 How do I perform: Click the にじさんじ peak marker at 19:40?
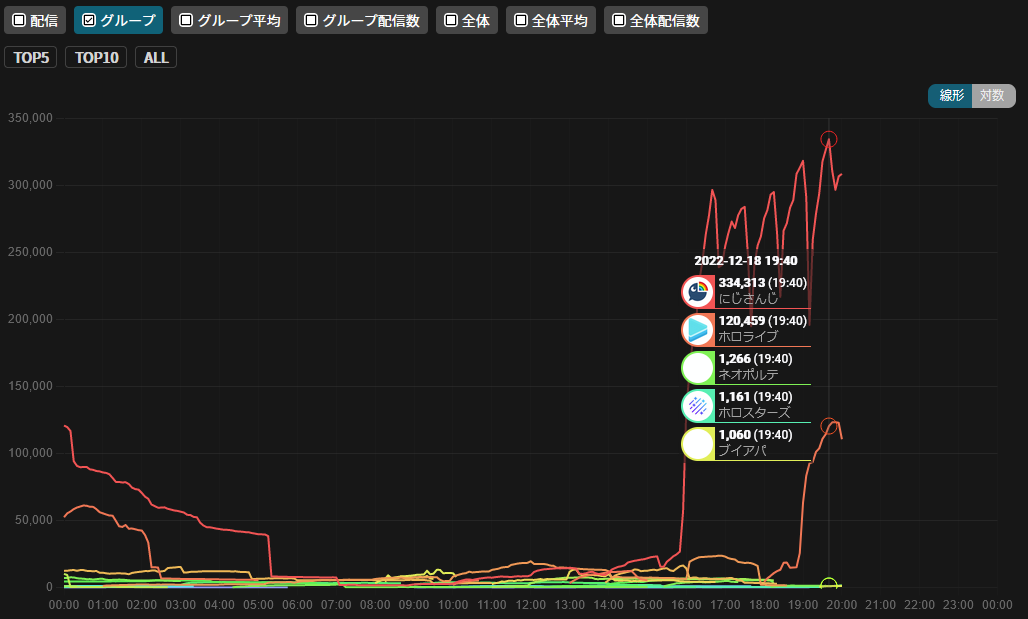829,139
